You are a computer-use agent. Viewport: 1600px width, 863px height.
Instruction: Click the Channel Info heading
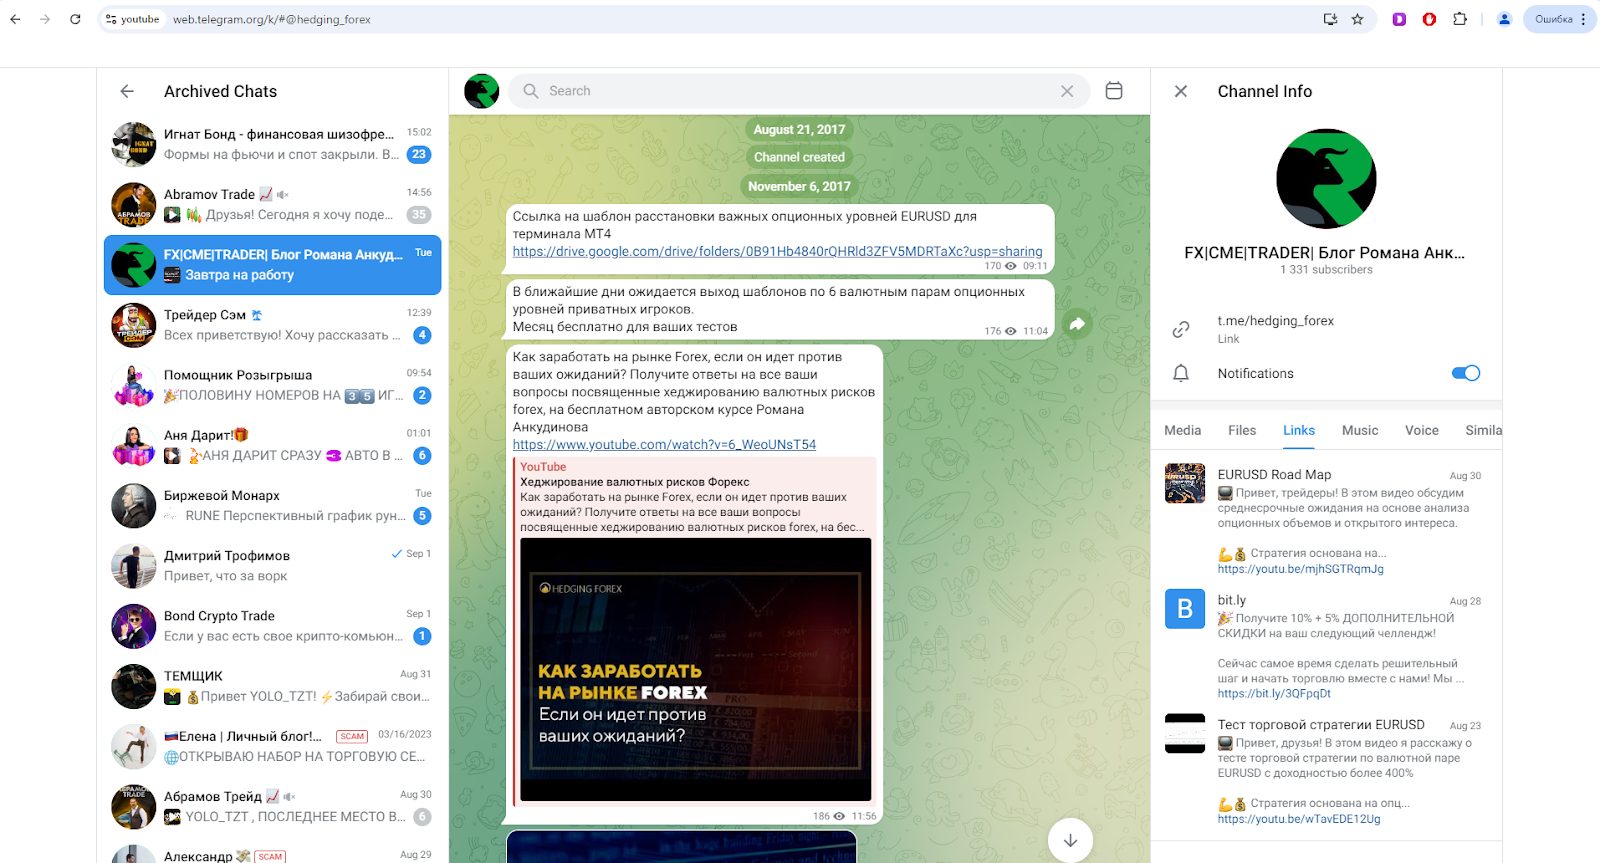(x=1265, y=91)
